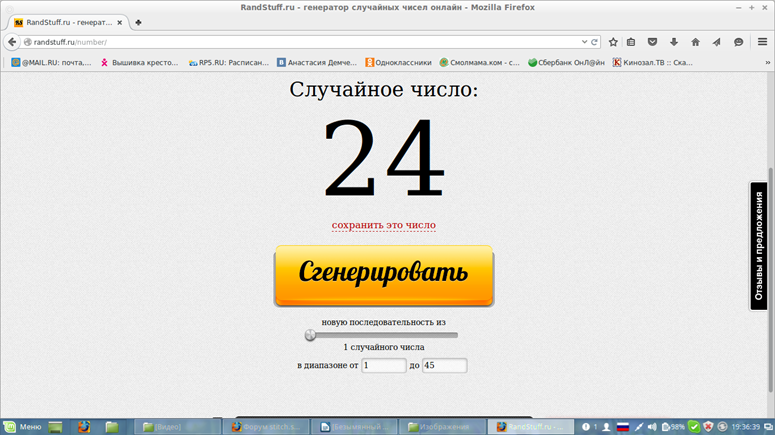Click the Pocket save icon

pos(653,42)
